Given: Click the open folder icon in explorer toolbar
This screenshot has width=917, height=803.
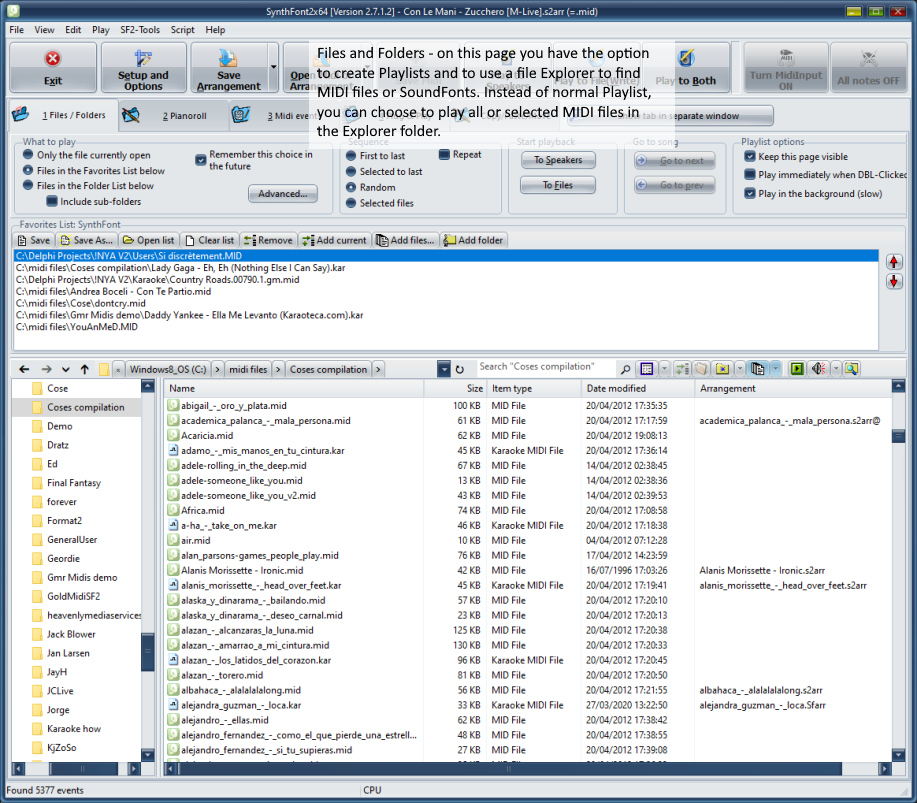Looking at the screenshot, I should pyautogui.click(x=701, y=368).
